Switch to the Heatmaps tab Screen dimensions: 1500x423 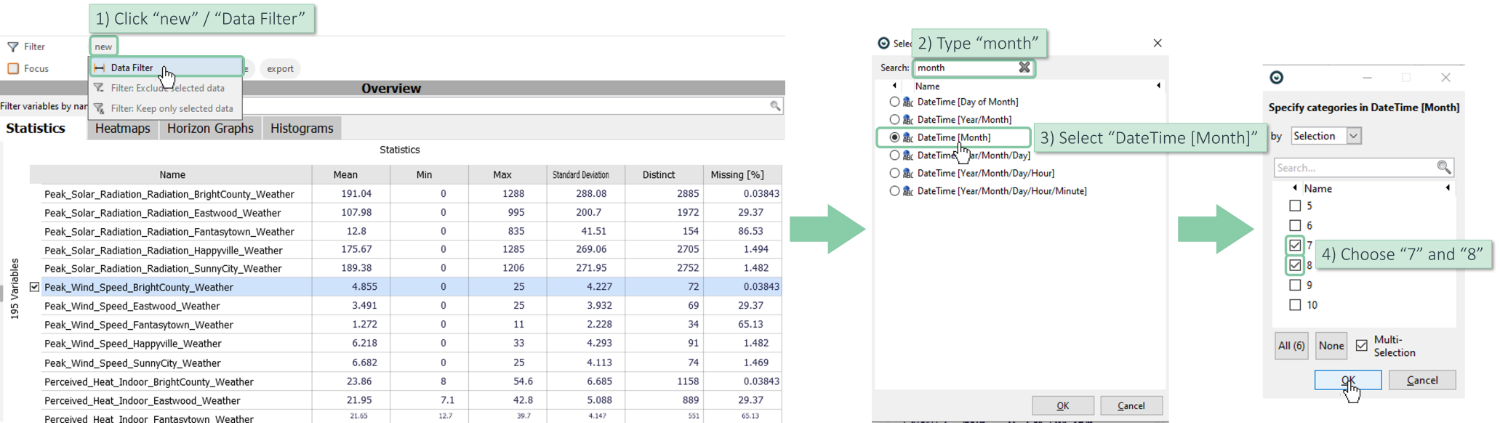(122, 128)
